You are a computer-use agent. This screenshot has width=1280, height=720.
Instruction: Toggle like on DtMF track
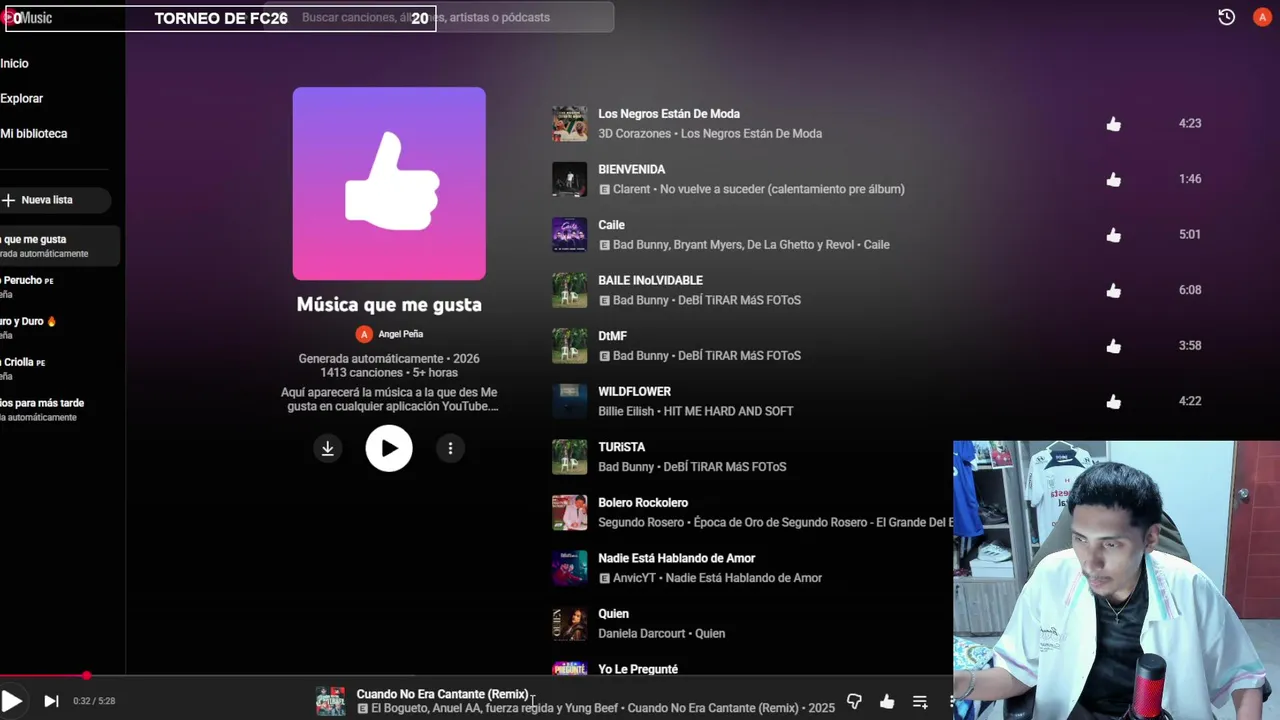[x=1113, y=346]
